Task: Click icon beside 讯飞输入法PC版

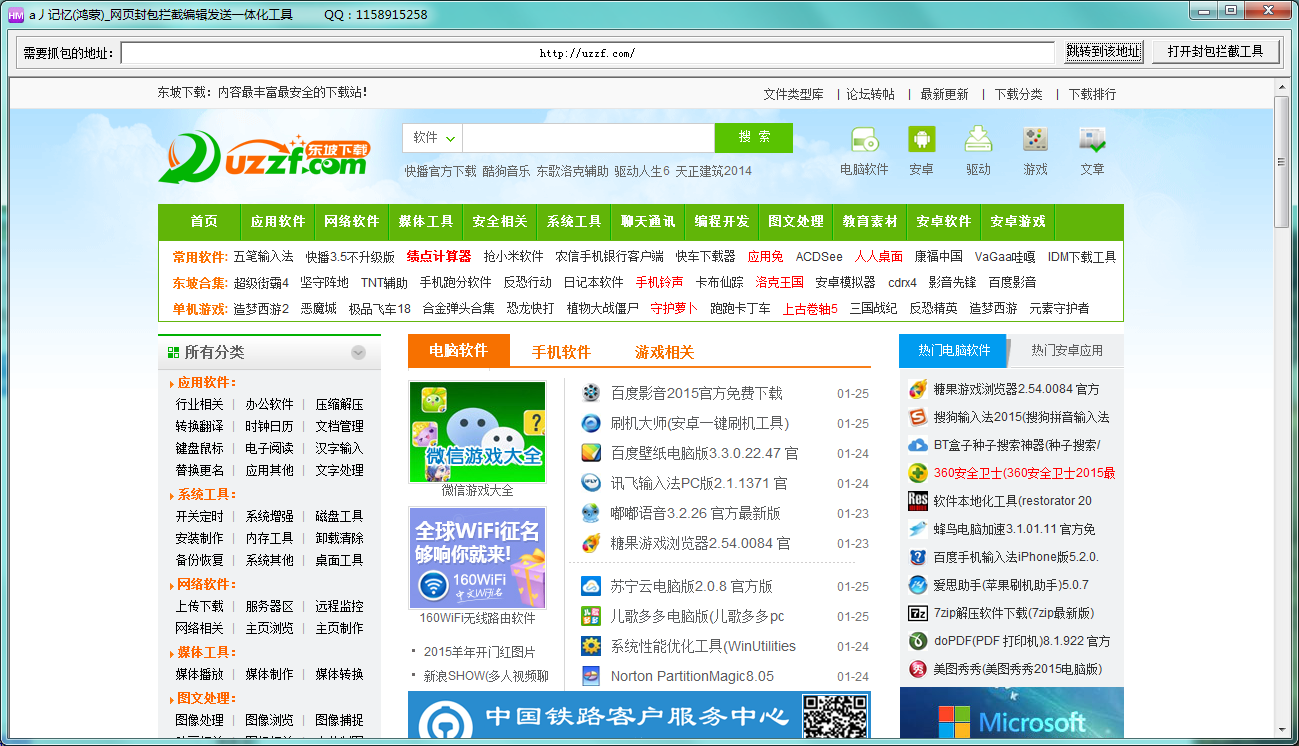Action: click(x=591, y=483)
